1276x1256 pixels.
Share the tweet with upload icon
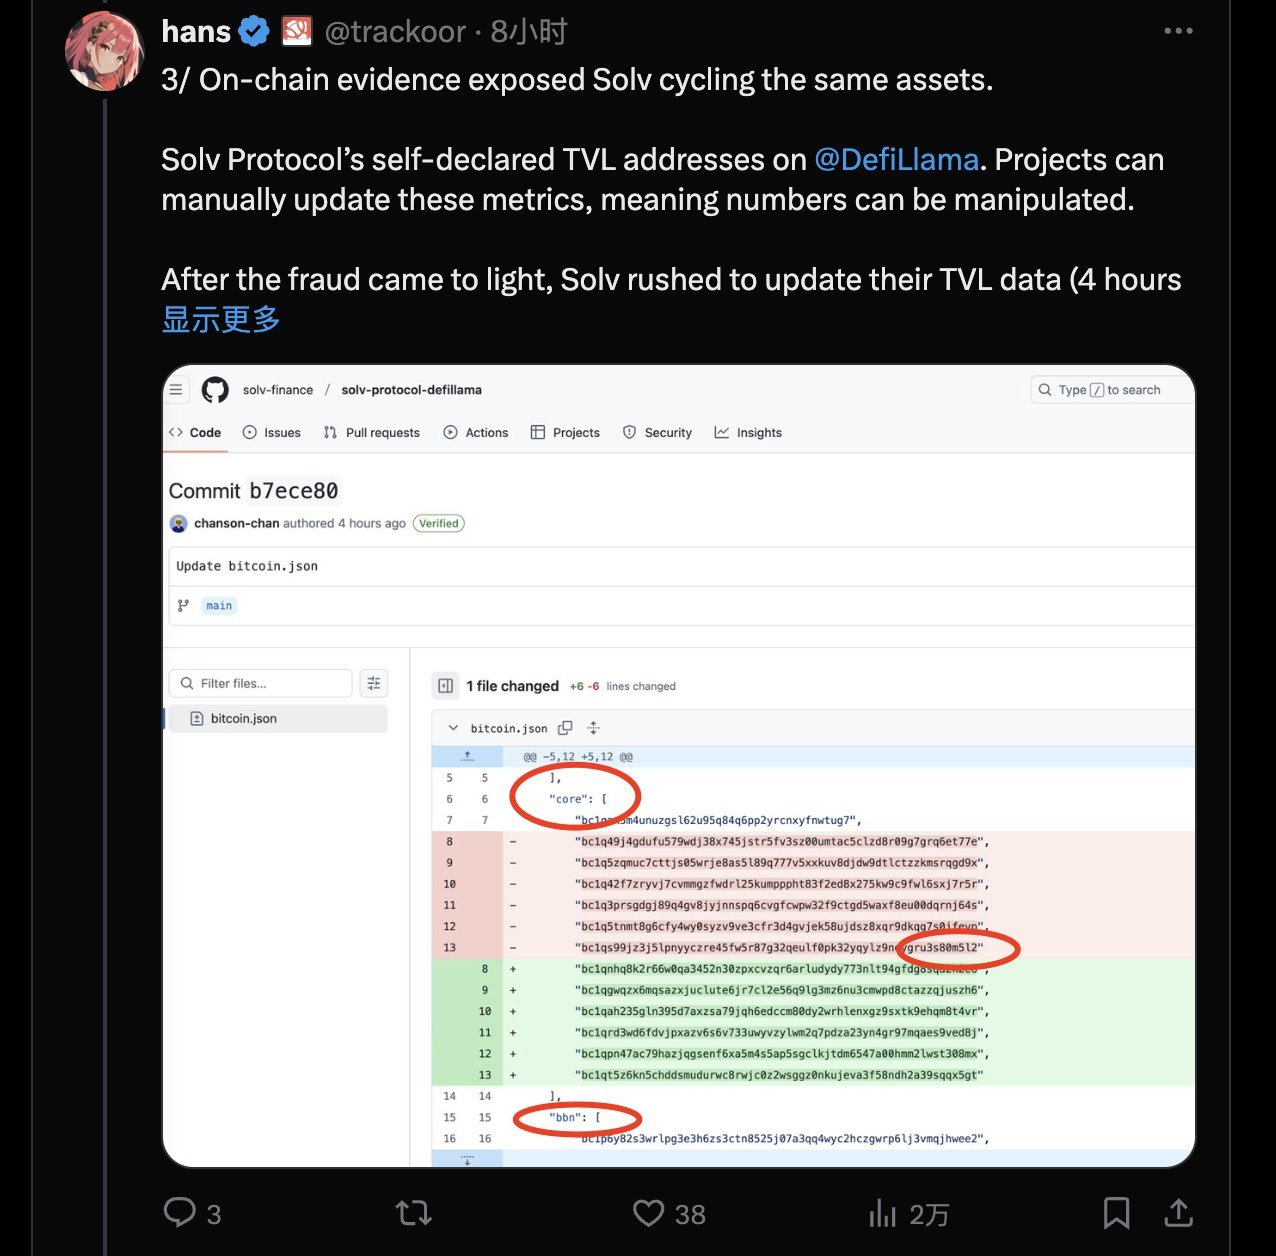[x=1179, y=1213]
